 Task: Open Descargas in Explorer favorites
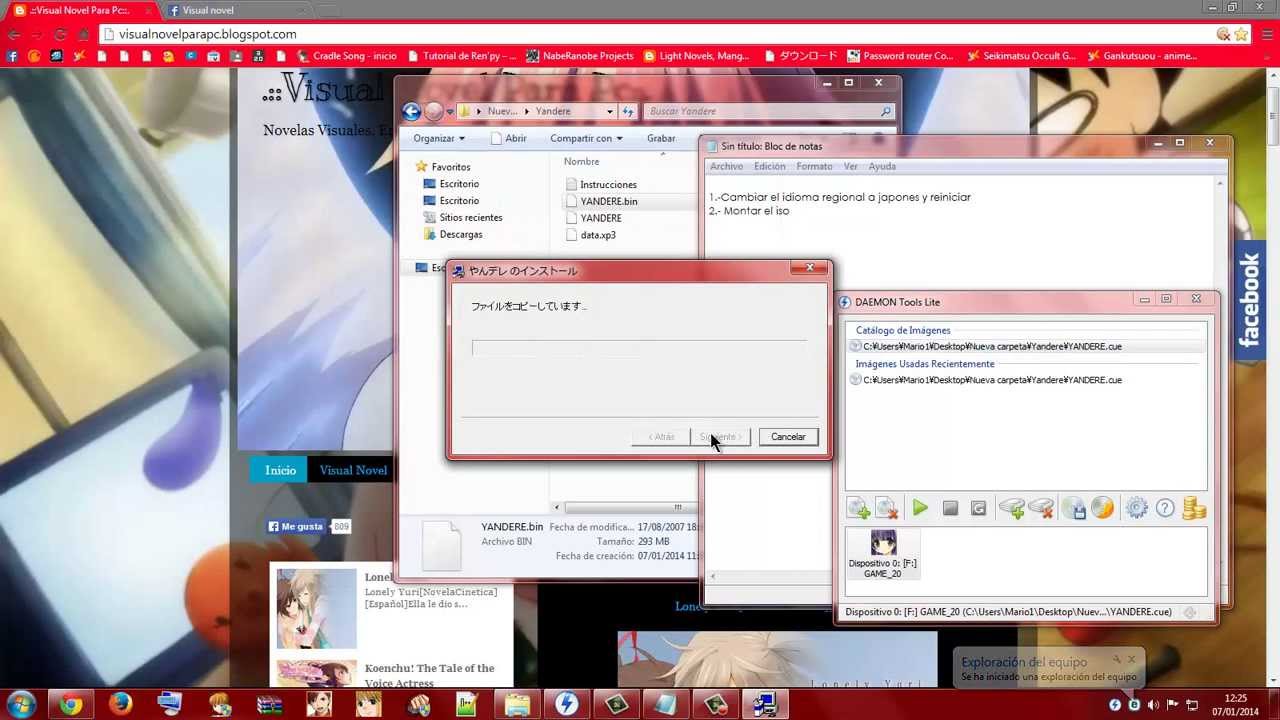(x=460, y=234)
